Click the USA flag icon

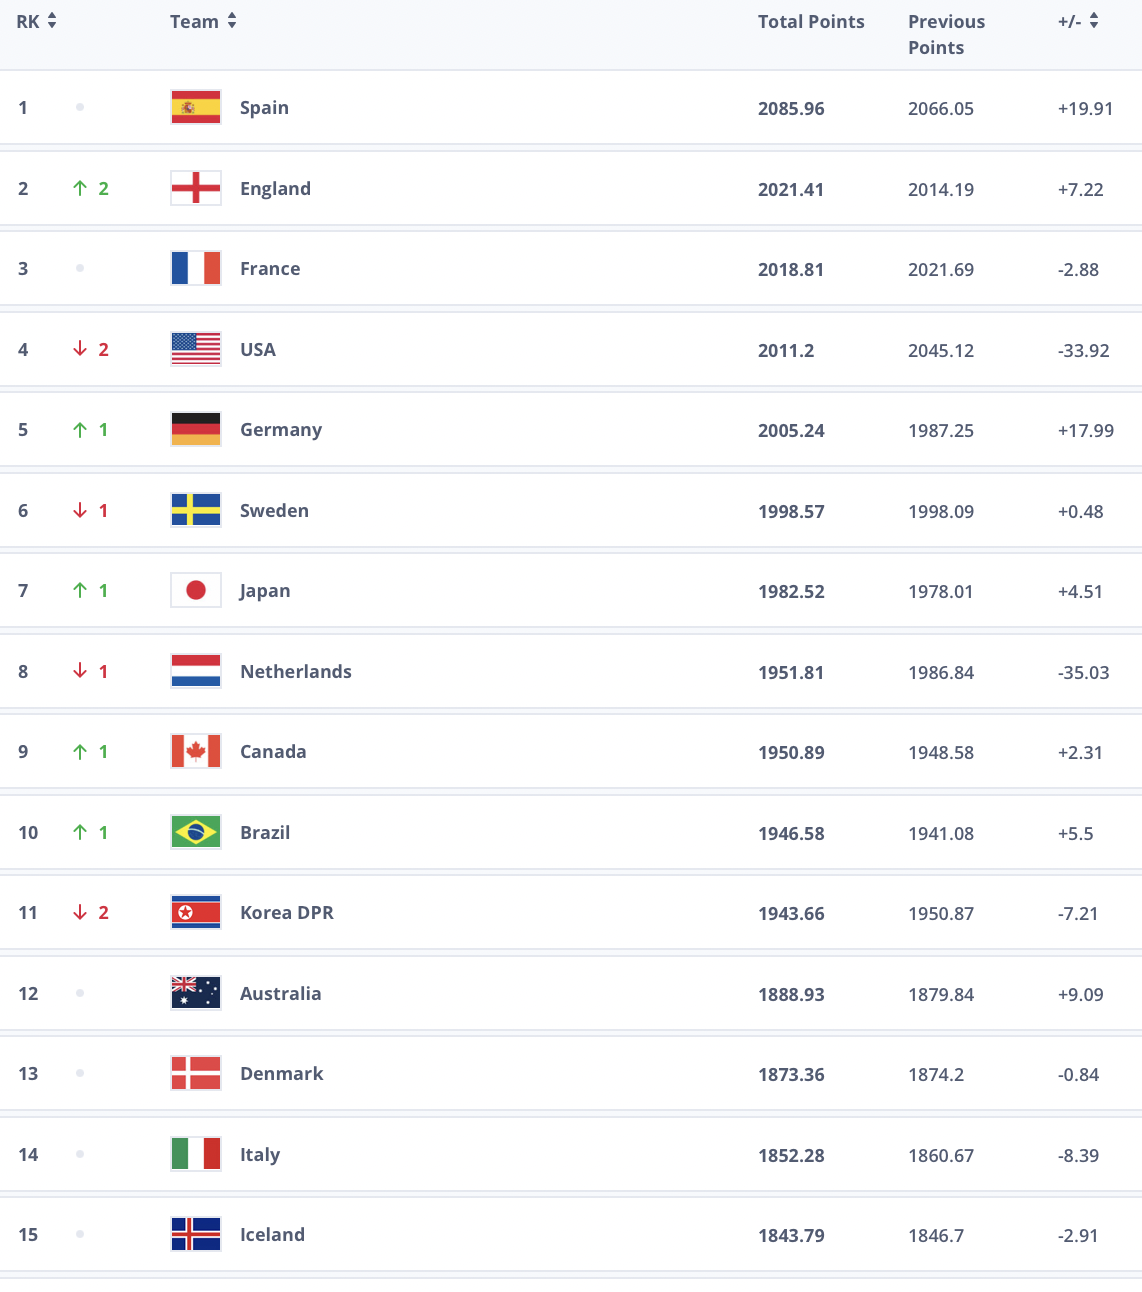coord(196,349)
